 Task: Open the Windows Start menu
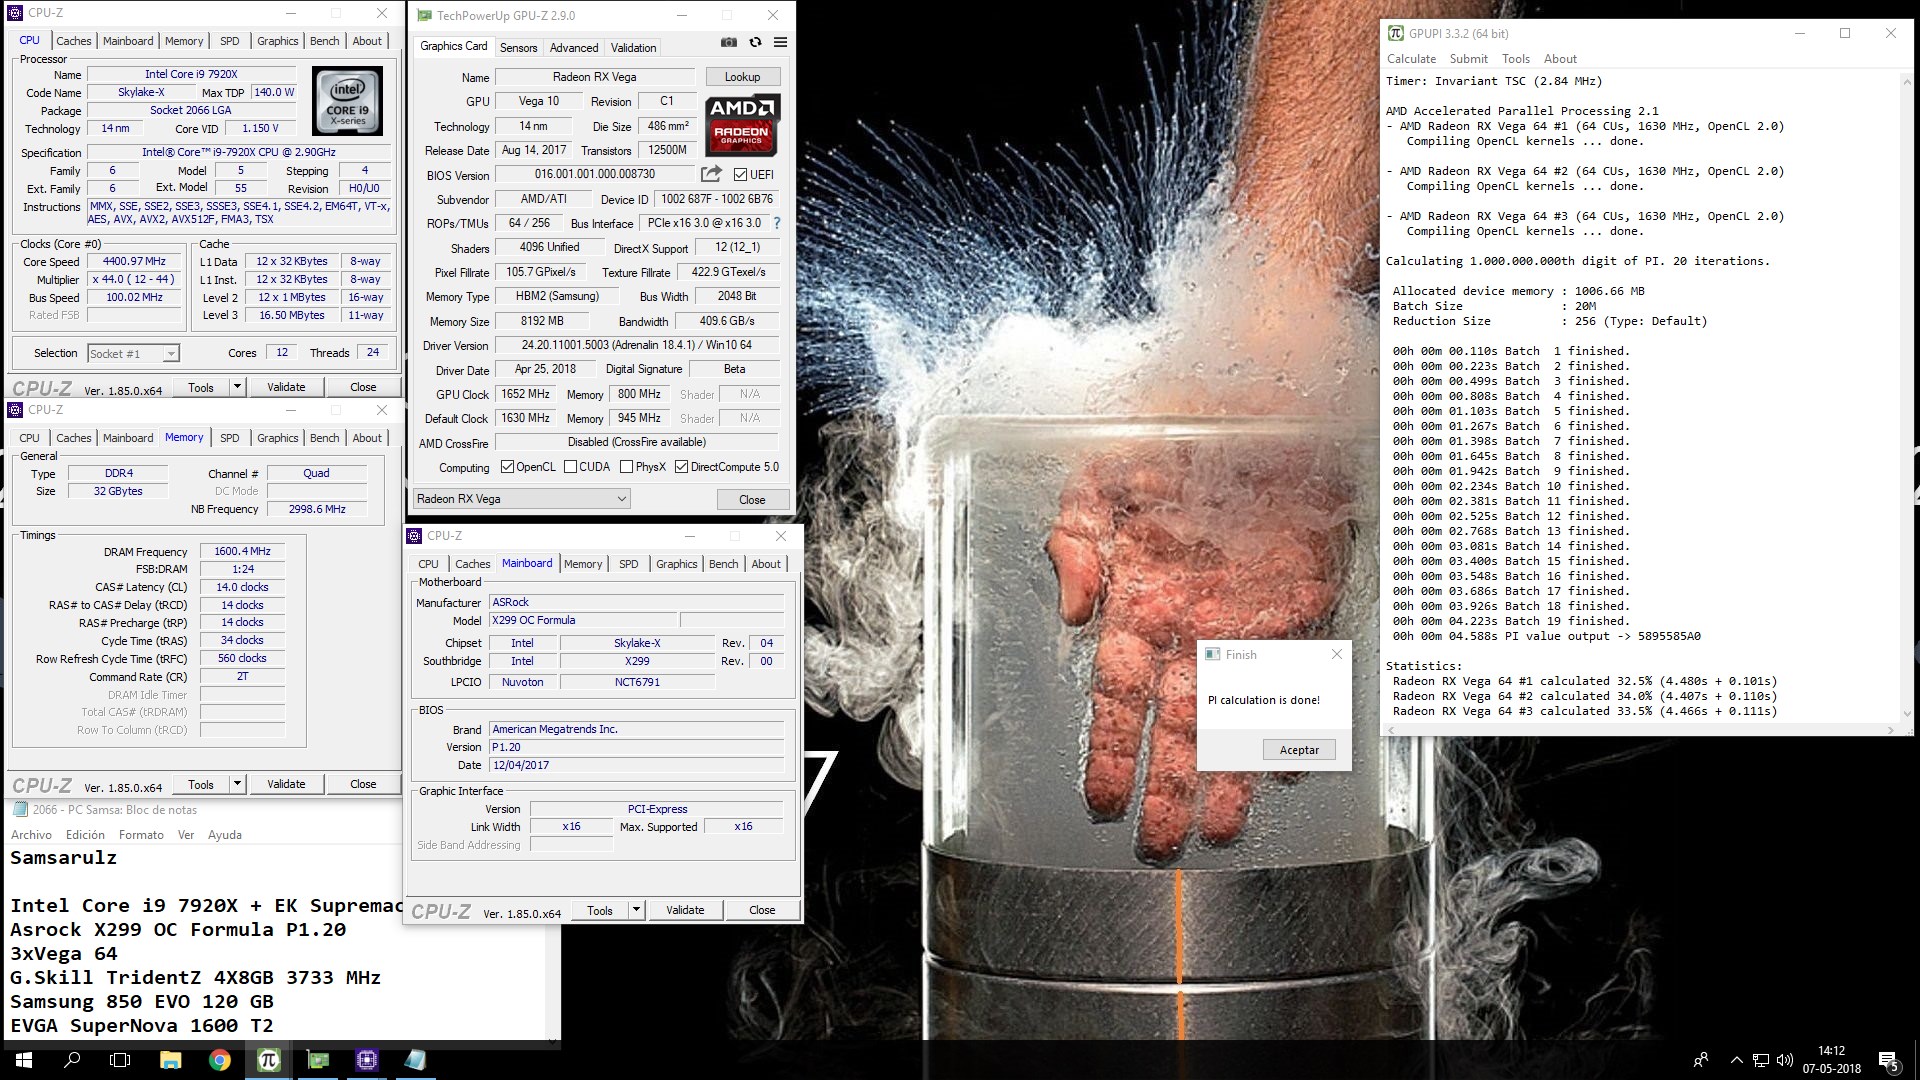[x=24, y=1060]
